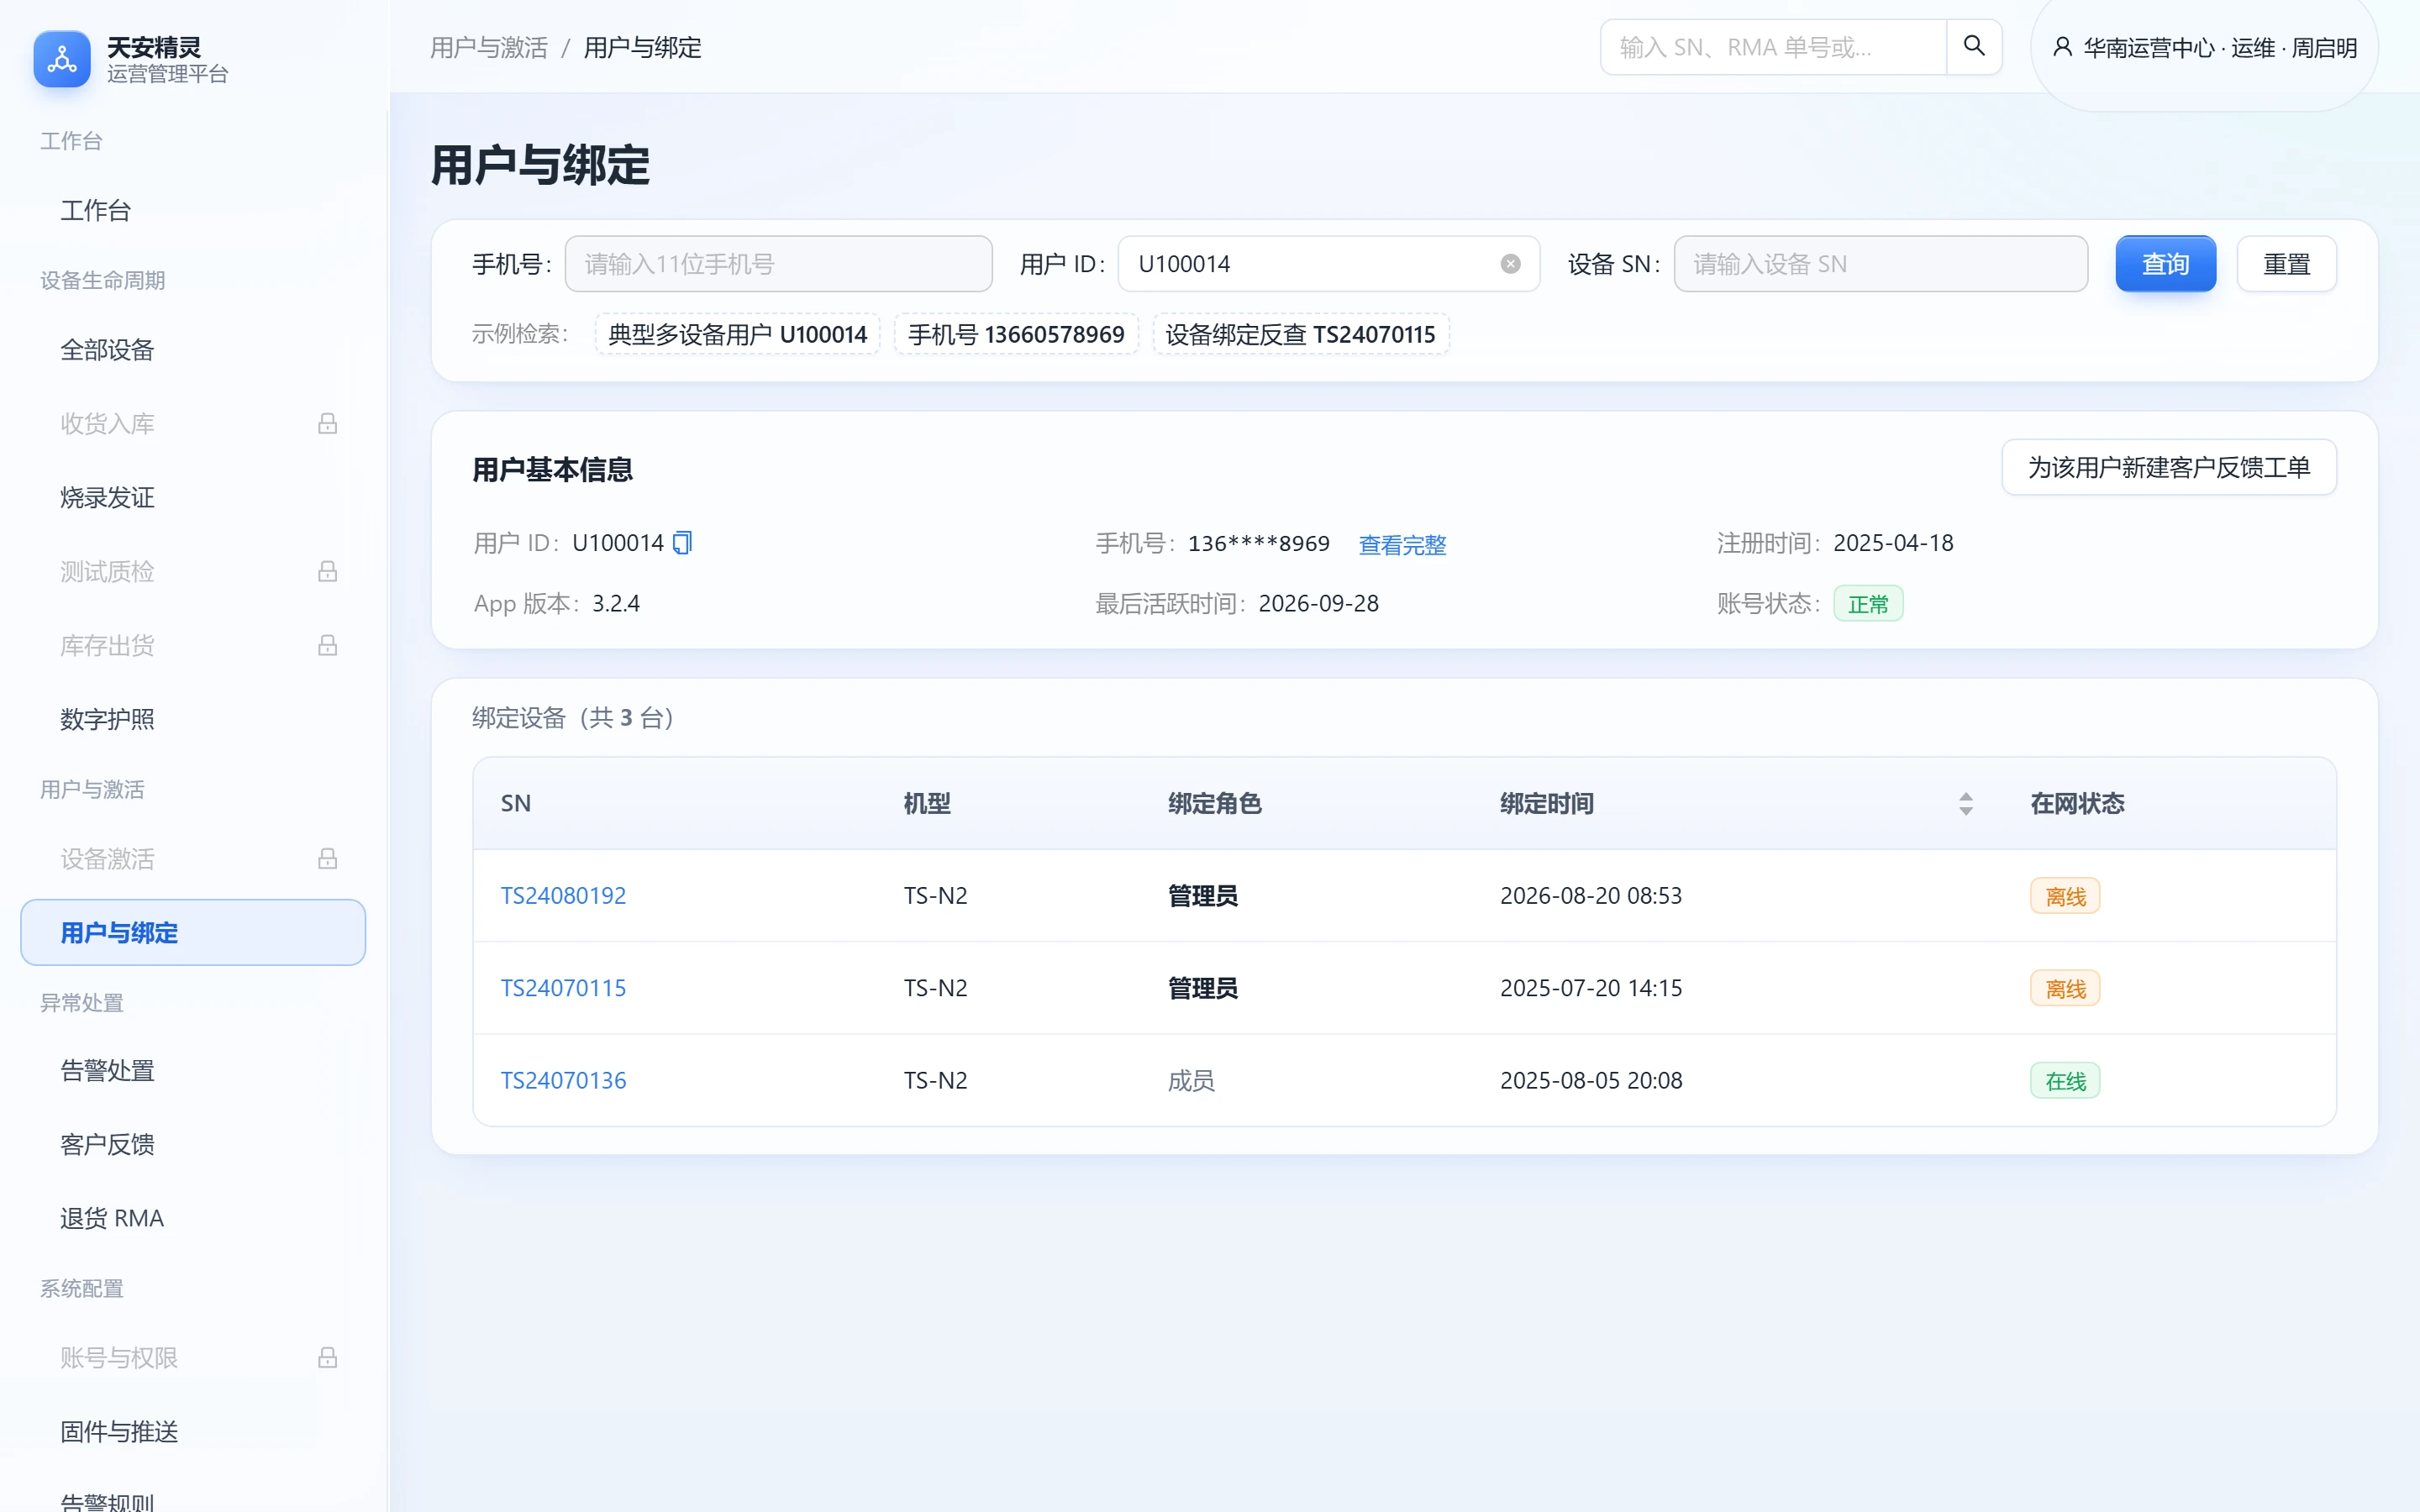The height and width of the screenshot is (1512, 2420).
Task: Open device link TS24070115 in table
Action: 563,988
